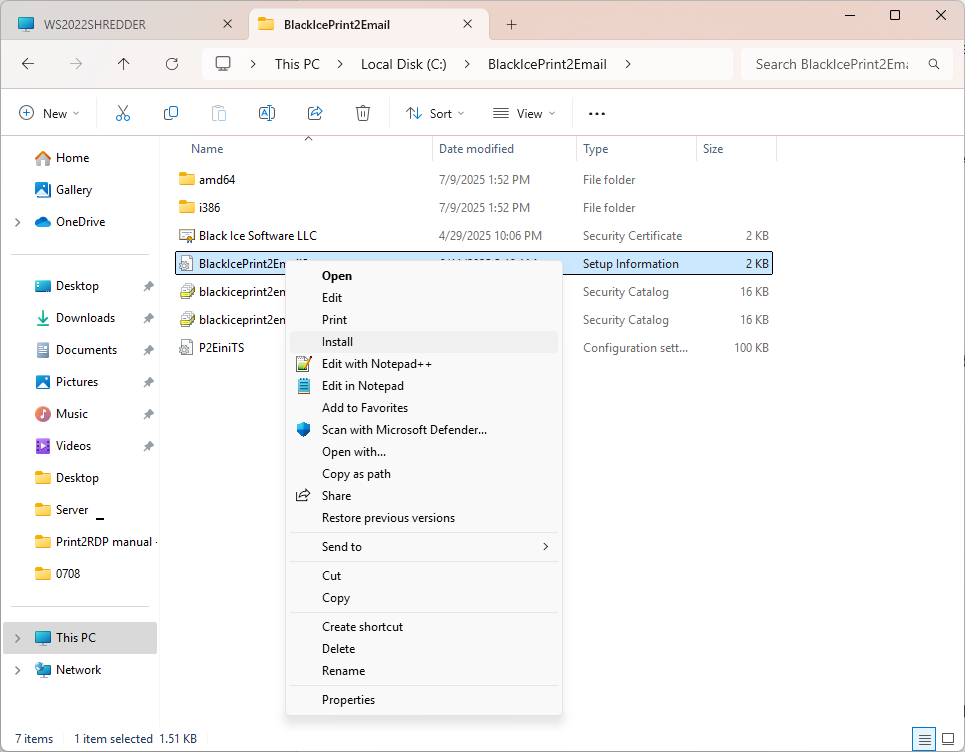Choose Install from the context menu

pos(338,342)
